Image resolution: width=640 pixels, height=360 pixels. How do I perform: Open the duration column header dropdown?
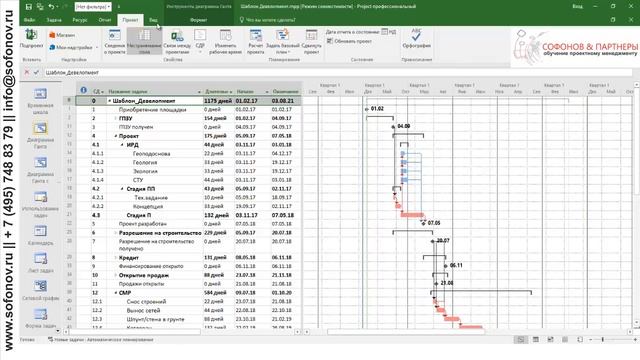coord(231,91)
